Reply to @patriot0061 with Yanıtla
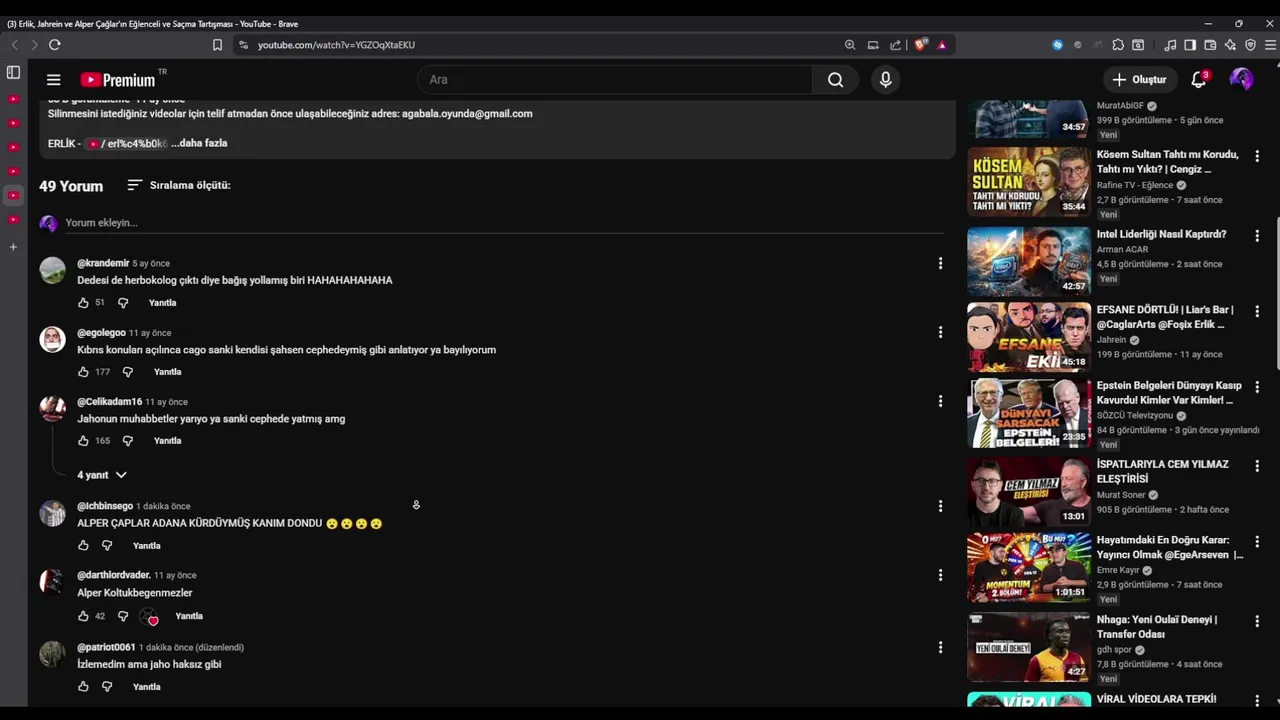The width and height of the screenshot is (1280, 720). click(147, 687)
